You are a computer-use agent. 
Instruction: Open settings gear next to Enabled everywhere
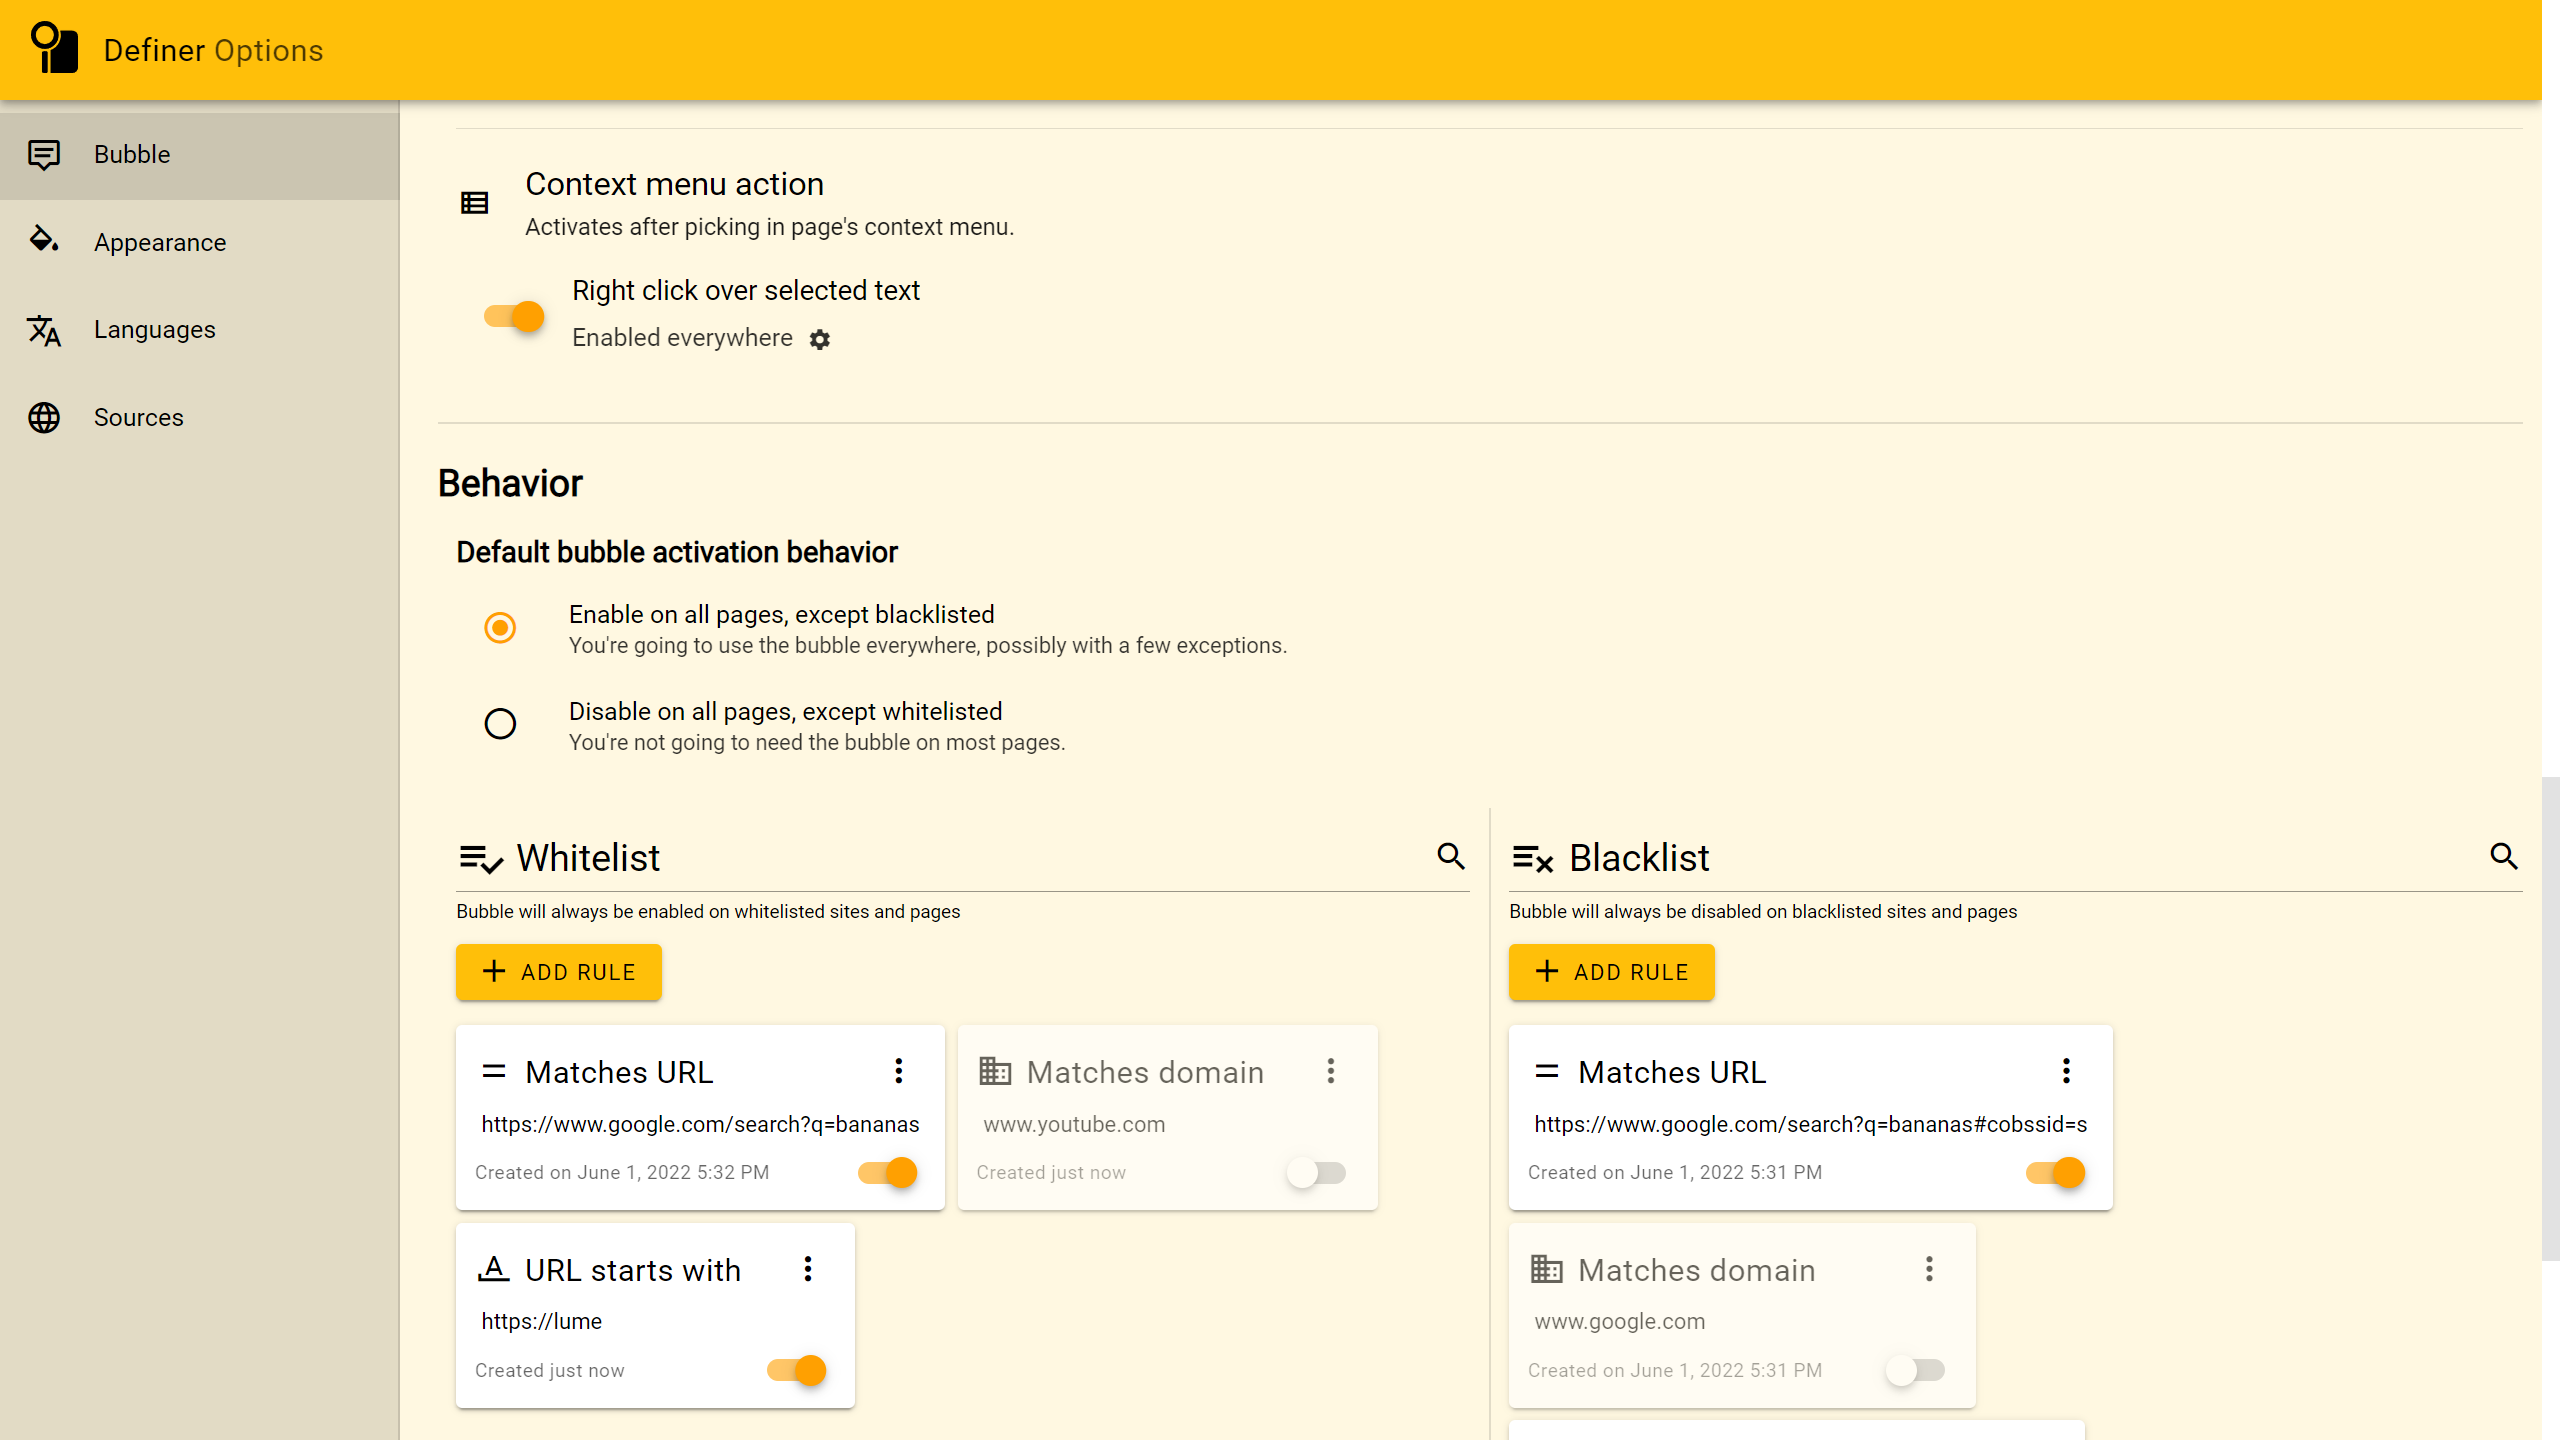point(820,340)
